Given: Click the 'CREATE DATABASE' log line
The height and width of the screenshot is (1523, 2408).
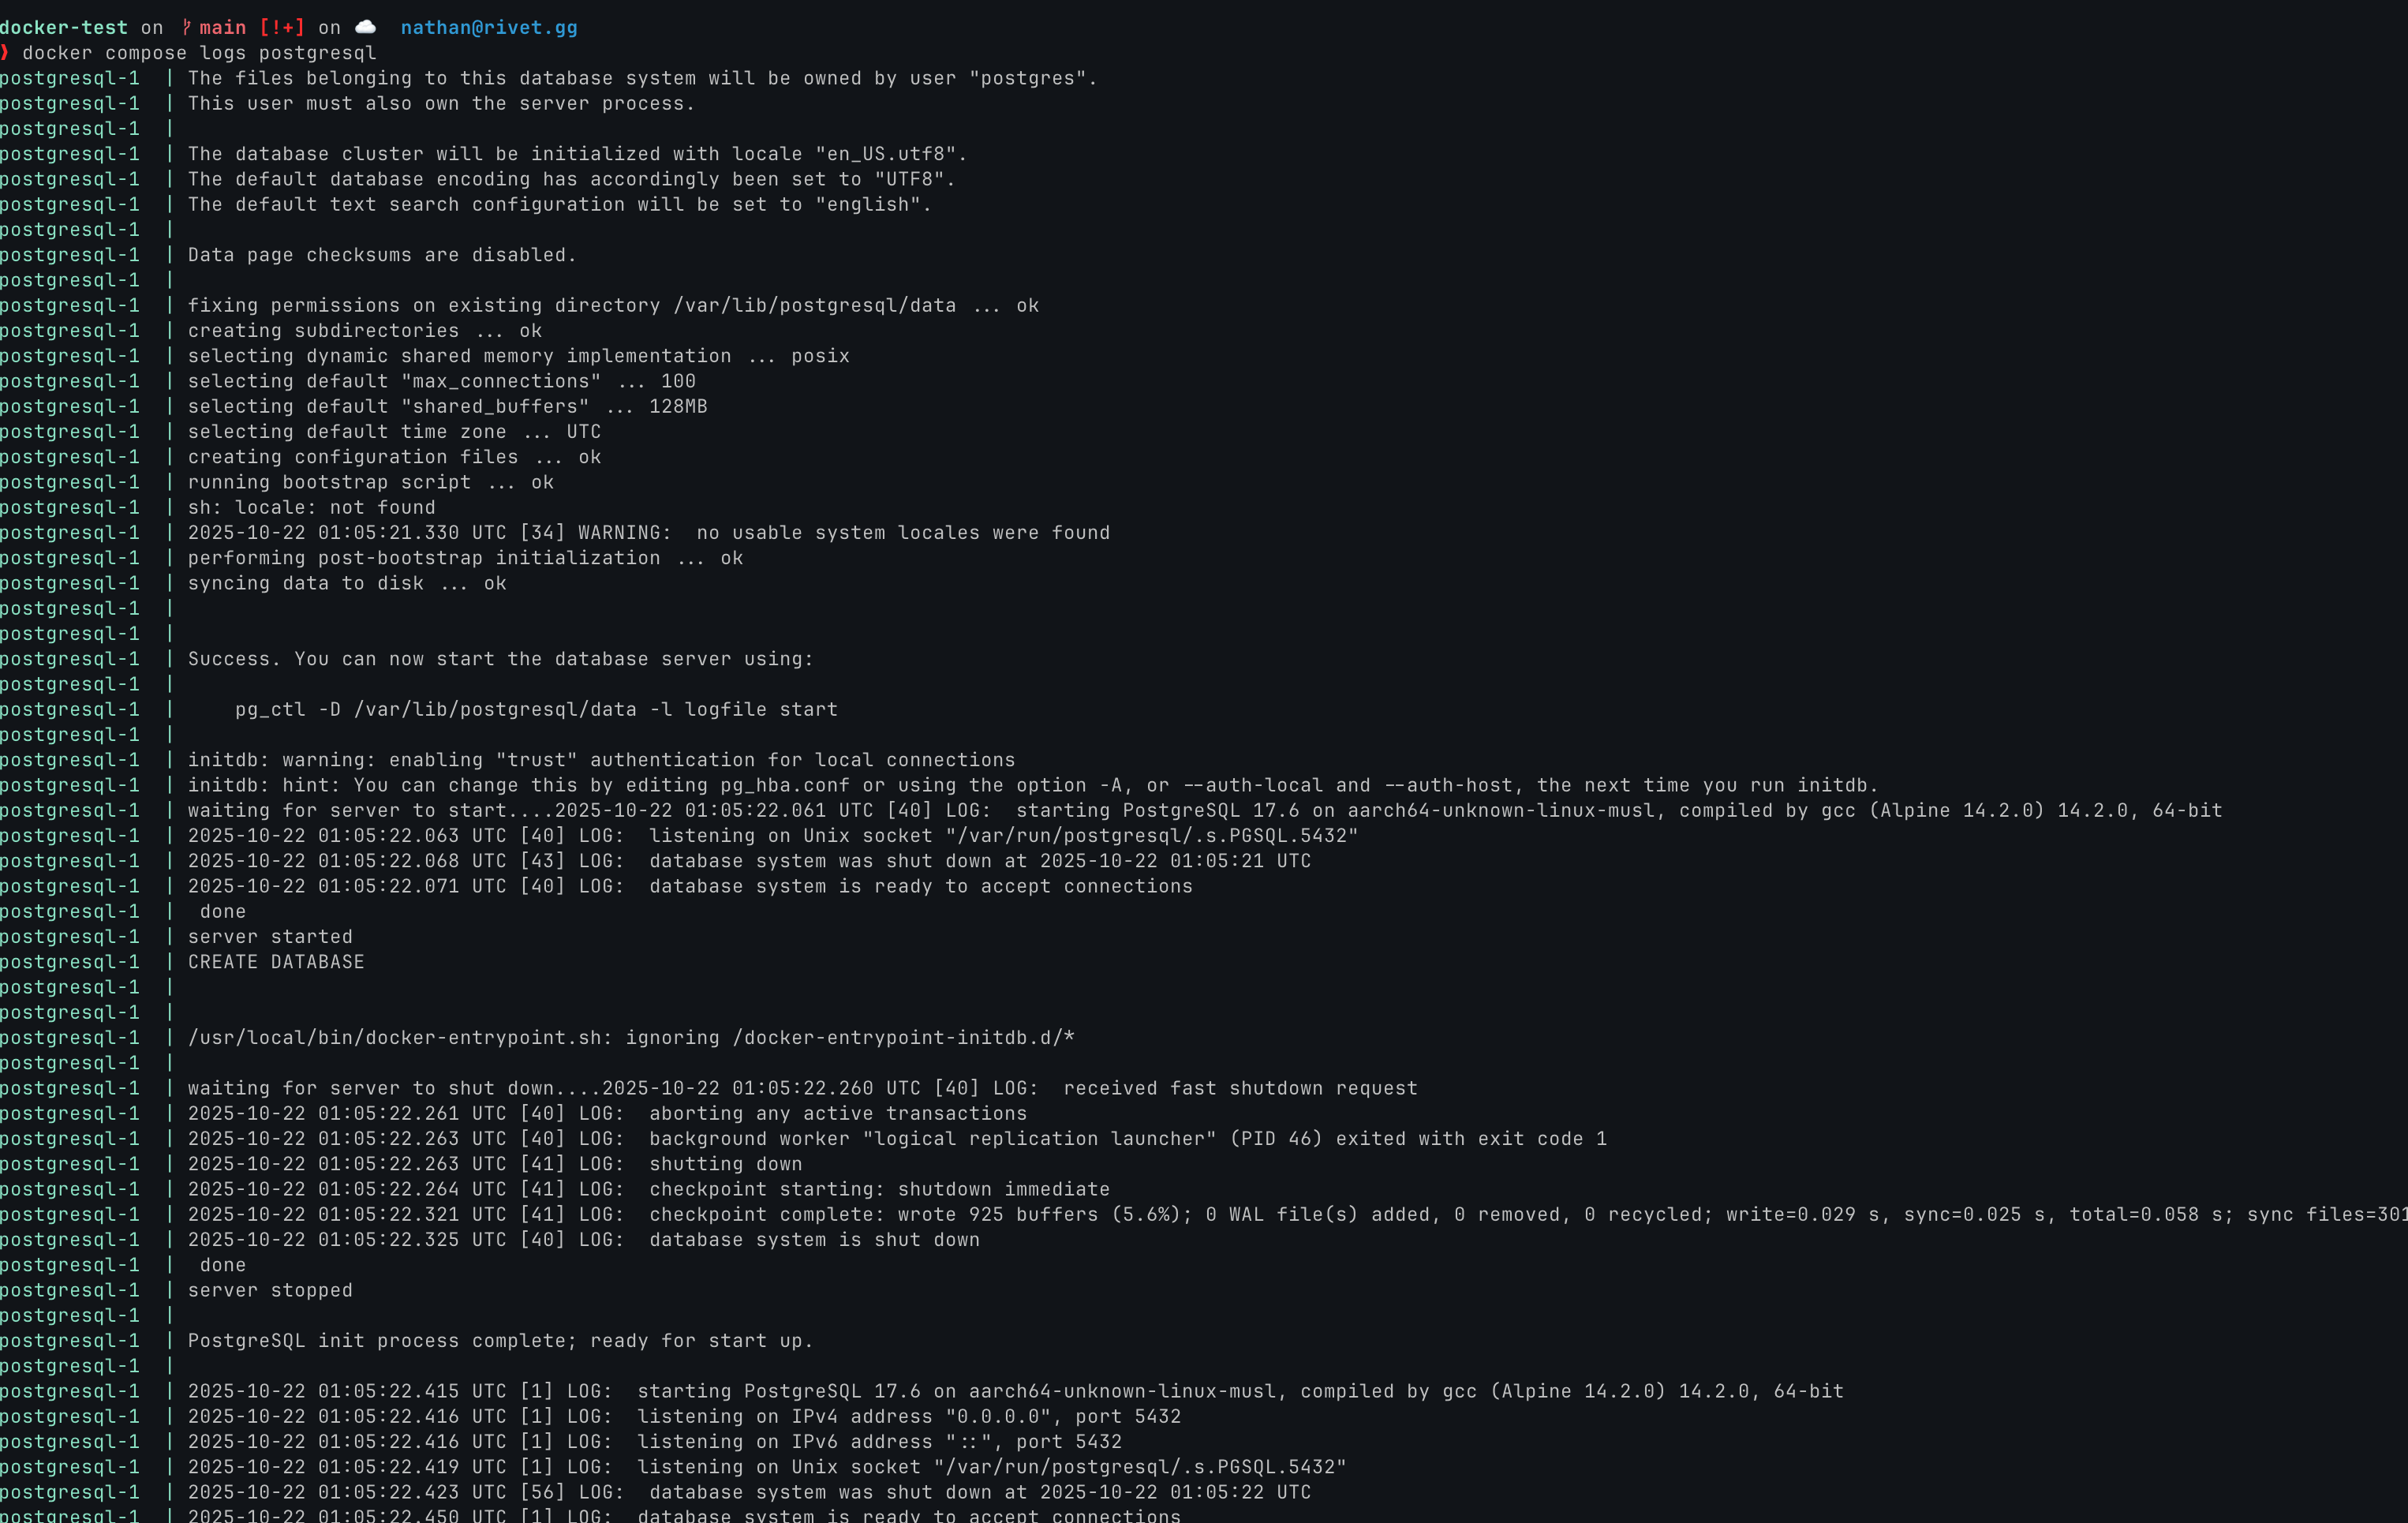Looking at the screenshot, I should [276, 961].
